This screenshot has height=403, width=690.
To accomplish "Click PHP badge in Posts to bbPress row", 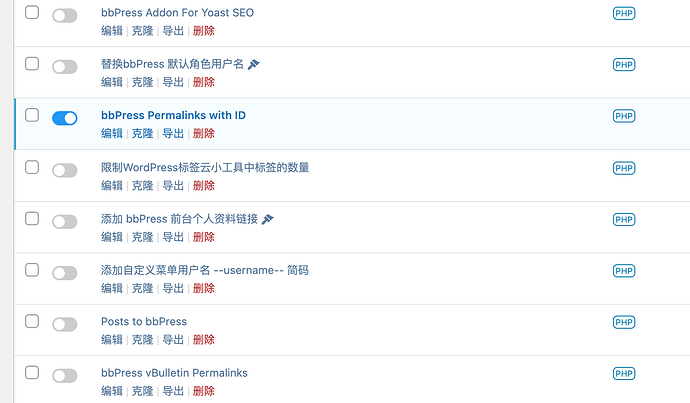I will 624,322.
